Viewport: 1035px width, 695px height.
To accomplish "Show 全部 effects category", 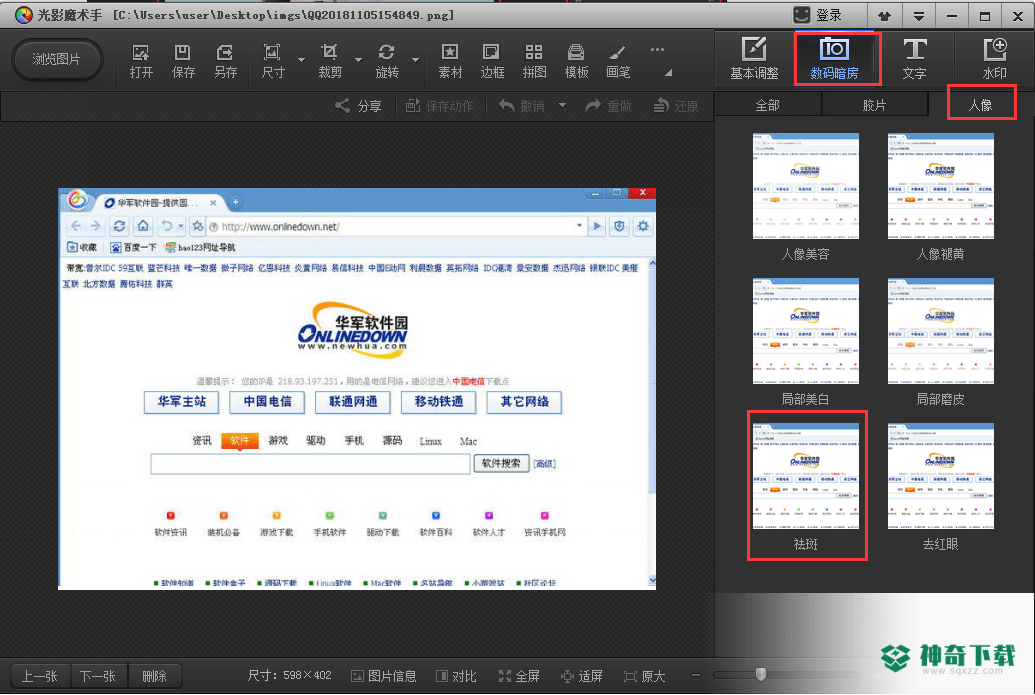I will (x=768, y=105).
